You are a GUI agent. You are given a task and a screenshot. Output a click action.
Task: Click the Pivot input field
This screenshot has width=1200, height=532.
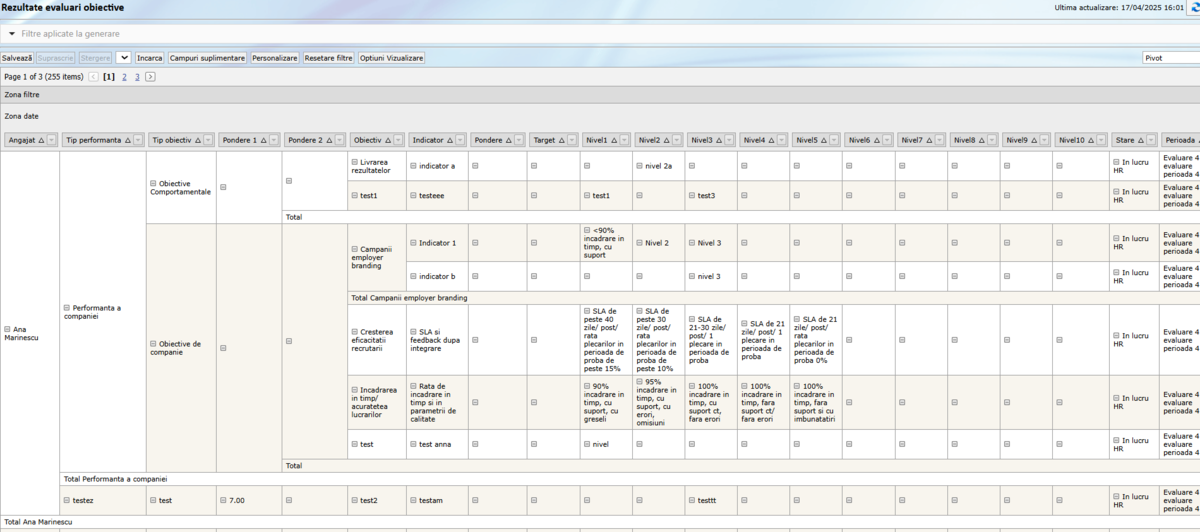[1168, 58]
